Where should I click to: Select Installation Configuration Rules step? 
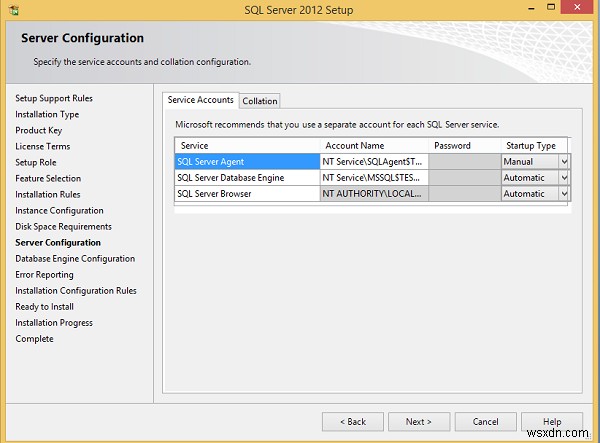point(76,291)
